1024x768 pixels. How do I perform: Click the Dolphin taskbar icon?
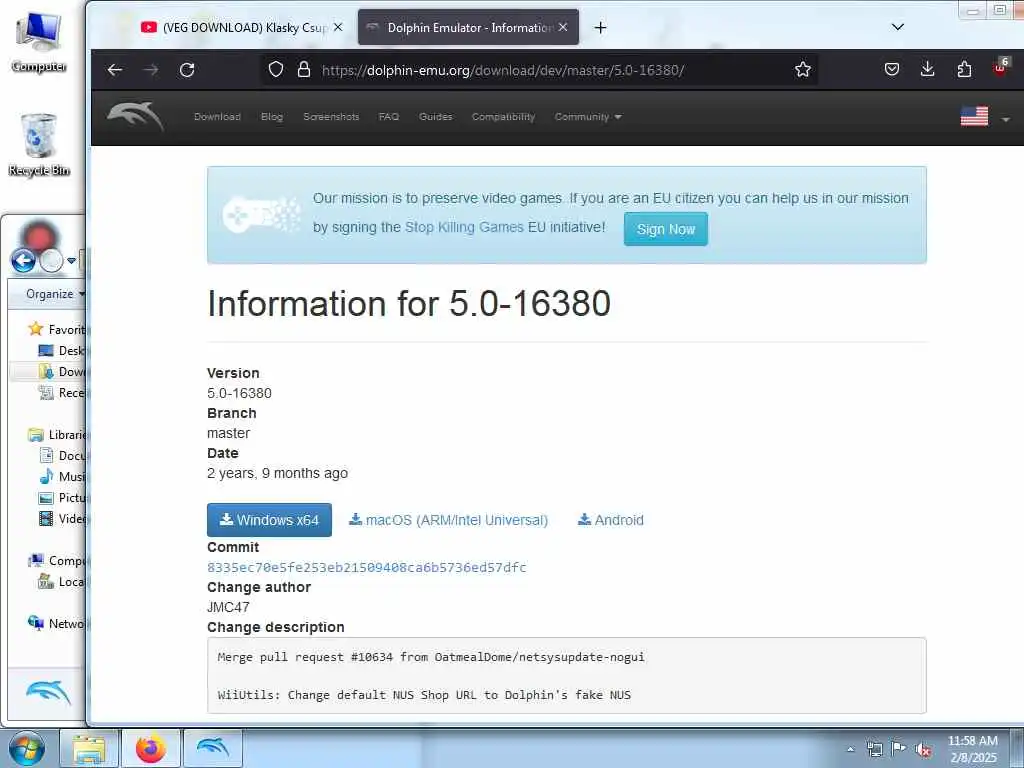[x=213, y=749]
